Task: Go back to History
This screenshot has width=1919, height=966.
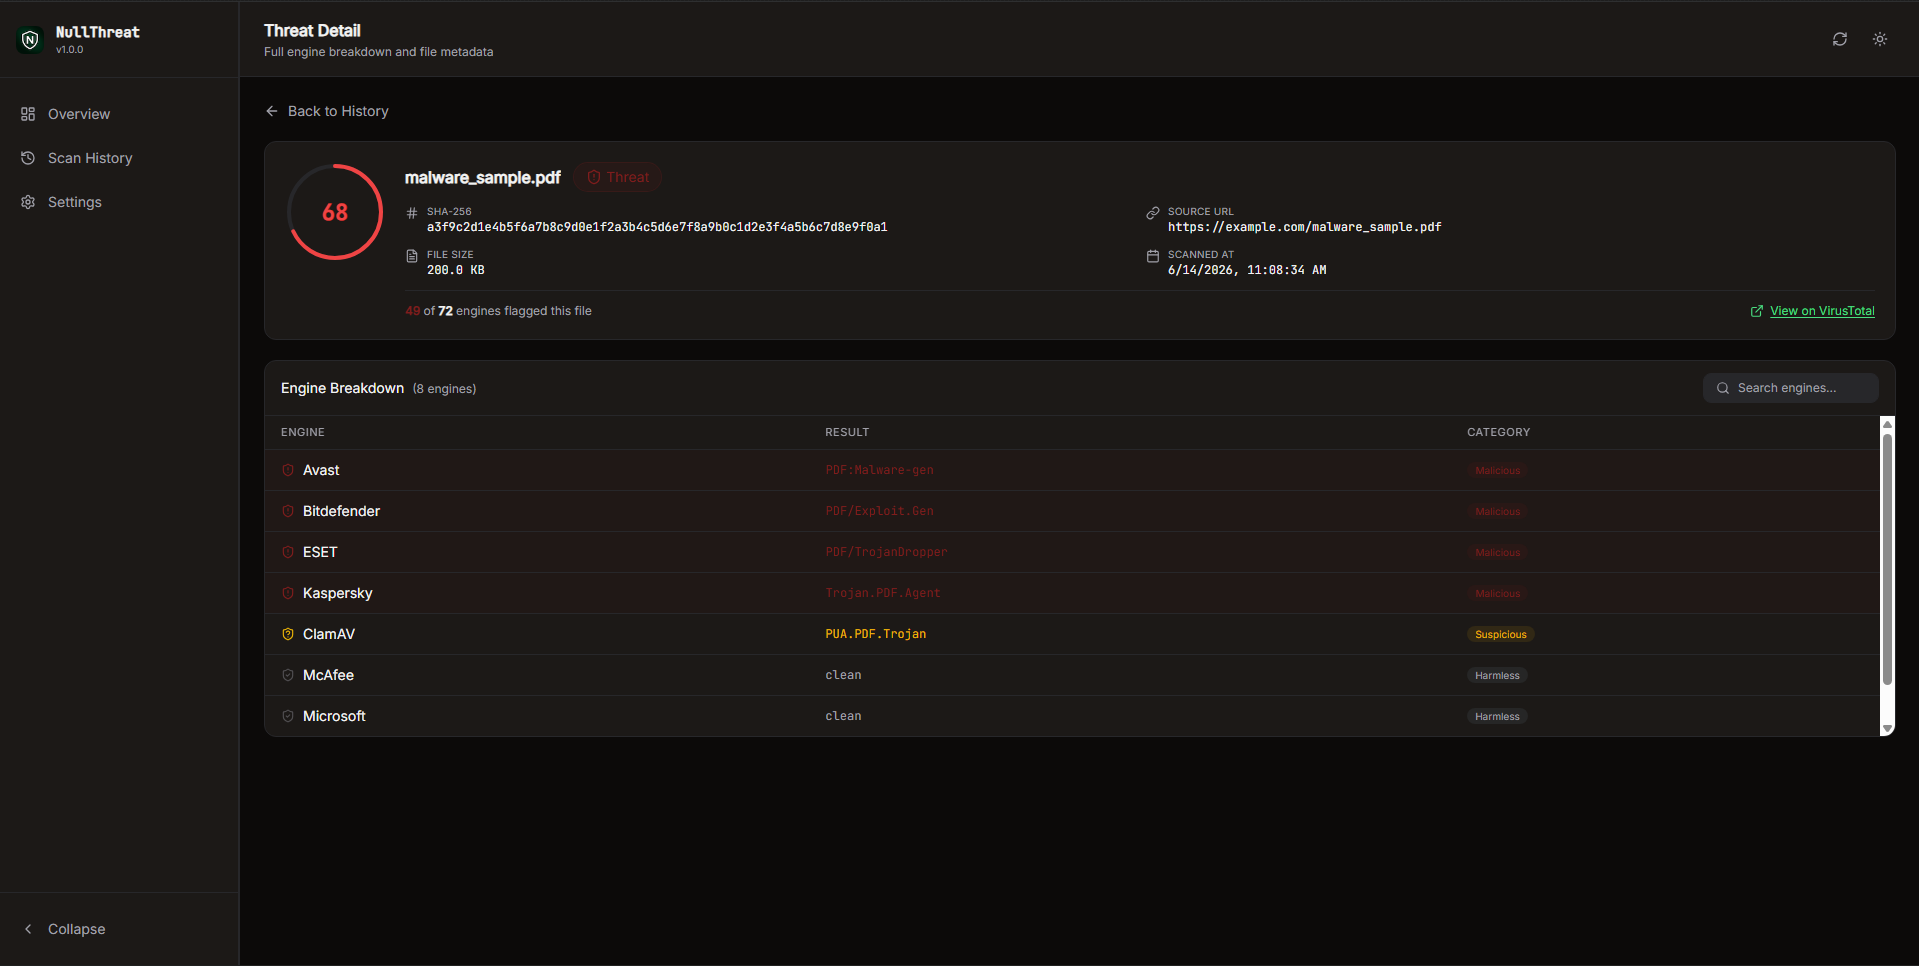Action: 327,111
